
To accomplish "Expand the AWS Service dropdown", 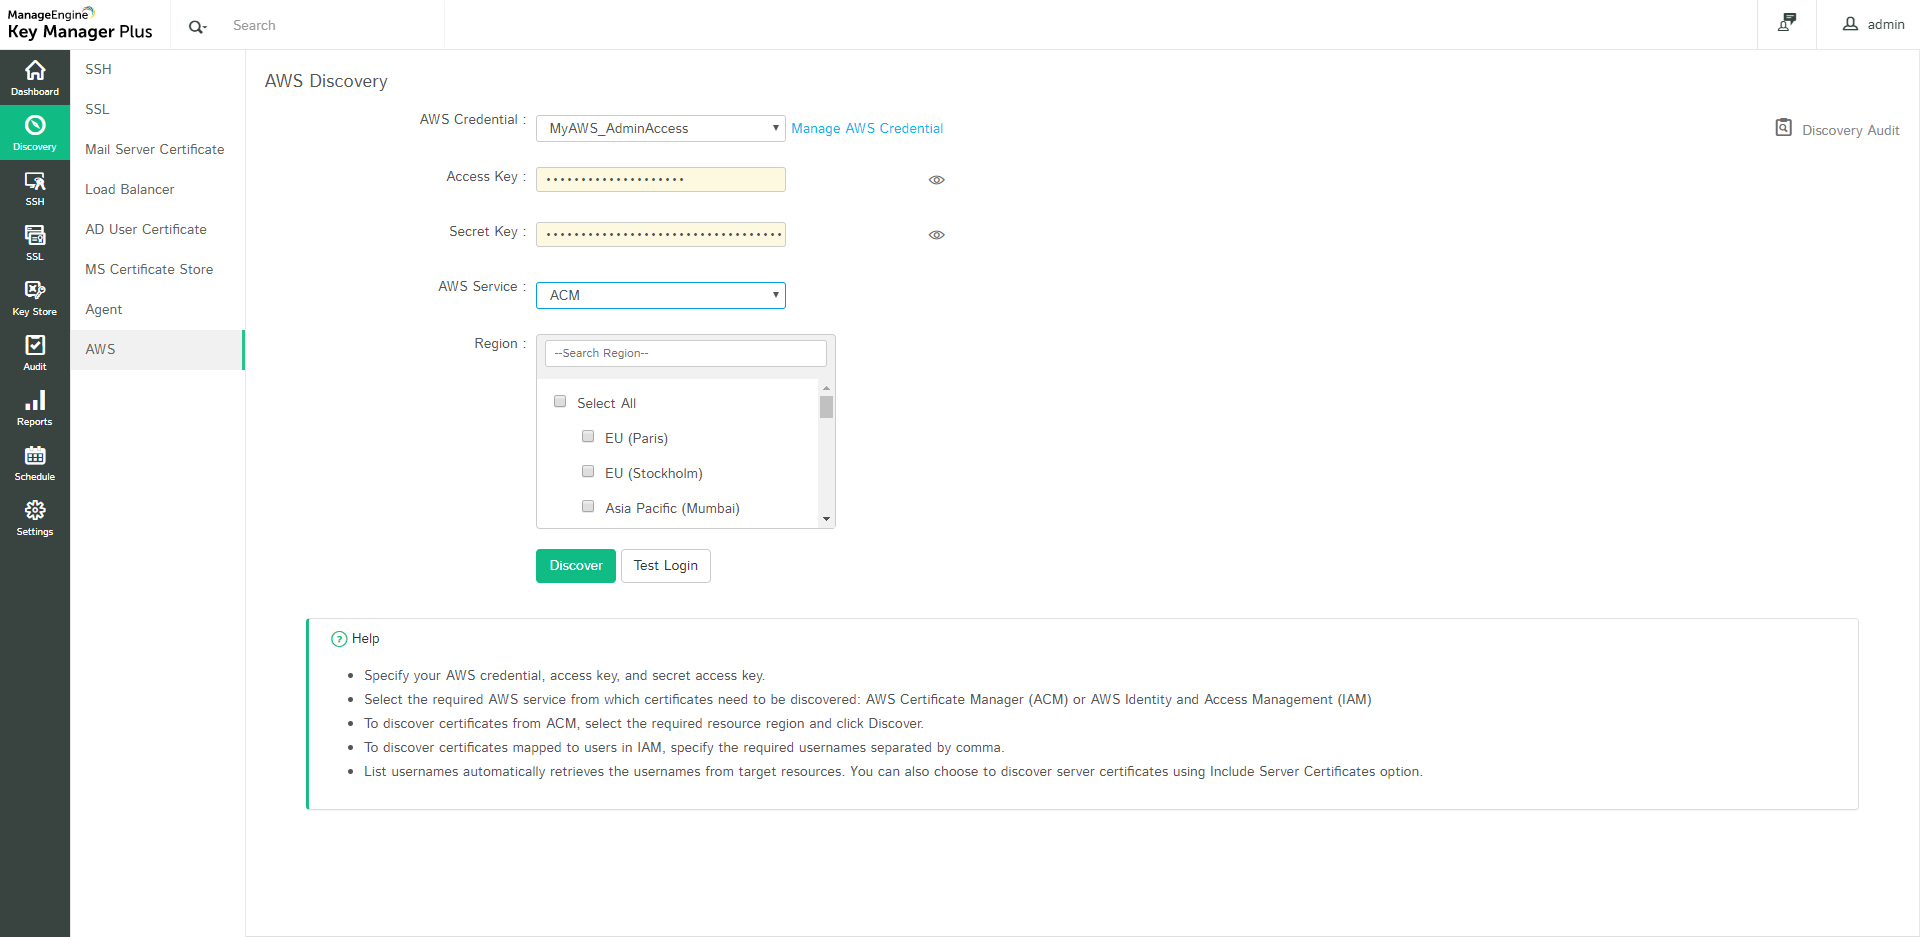I will (x=660, y=295).
